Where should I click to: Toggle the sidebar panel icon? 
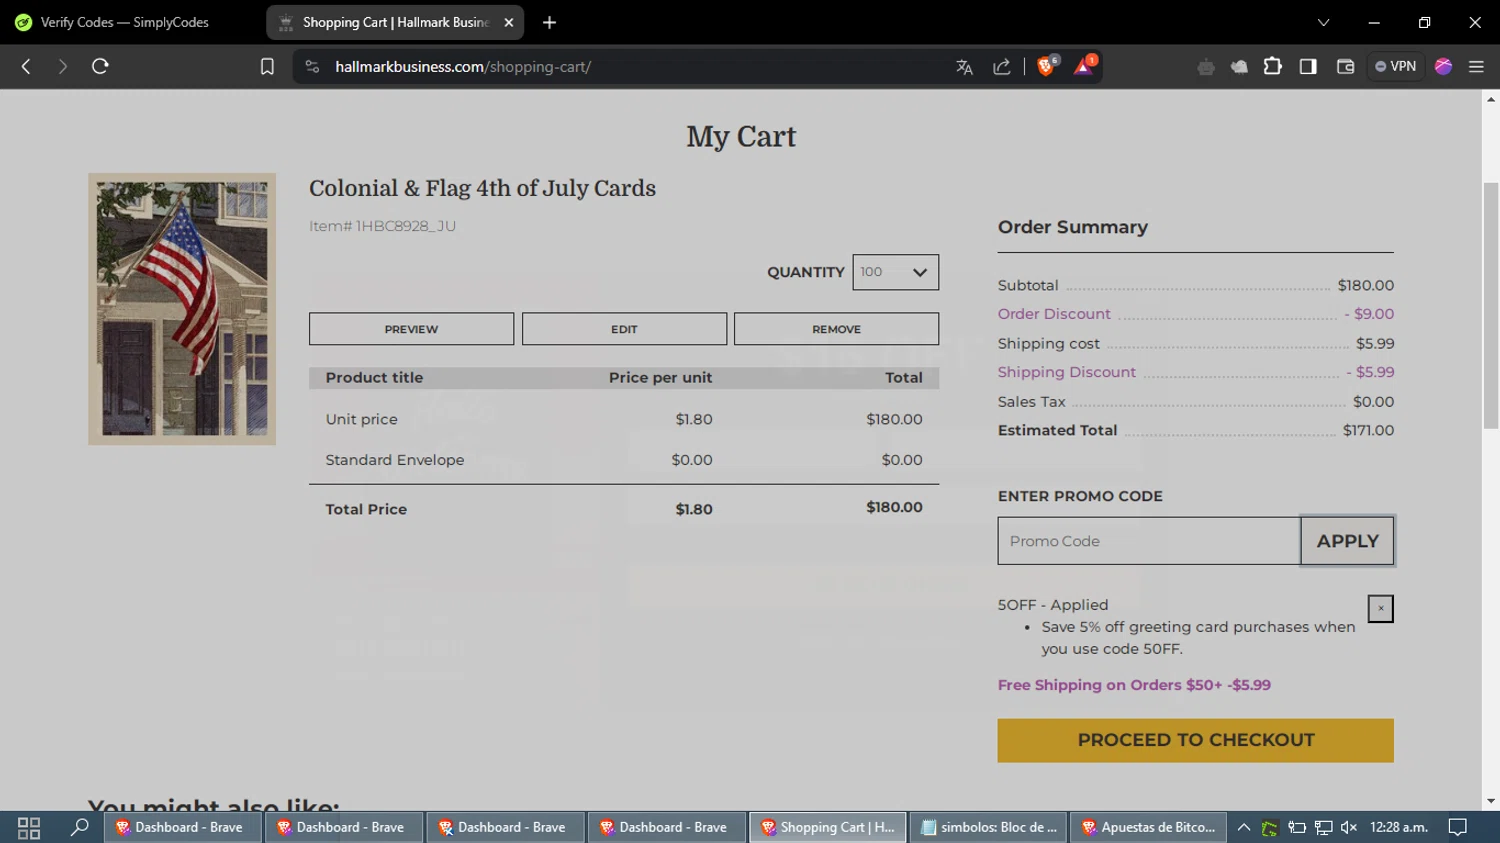[x=1308, y=67]
